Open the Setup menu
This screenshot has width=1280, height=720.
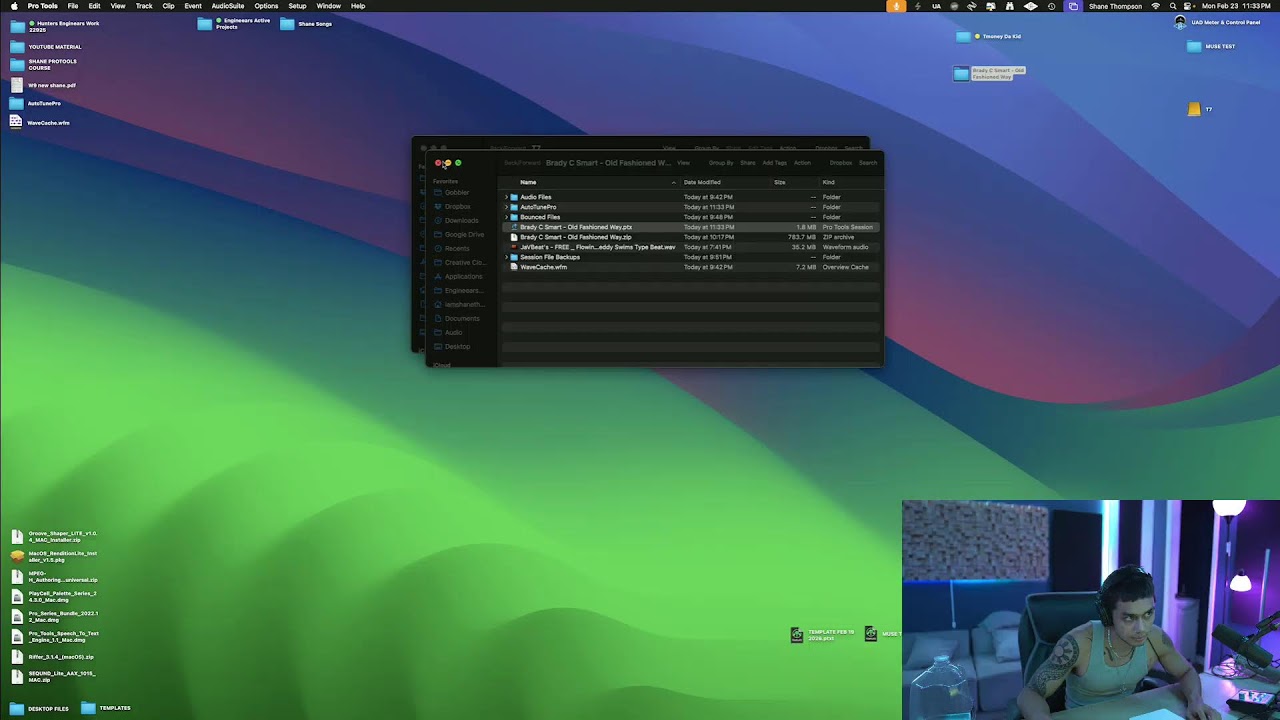pos(297,6)
